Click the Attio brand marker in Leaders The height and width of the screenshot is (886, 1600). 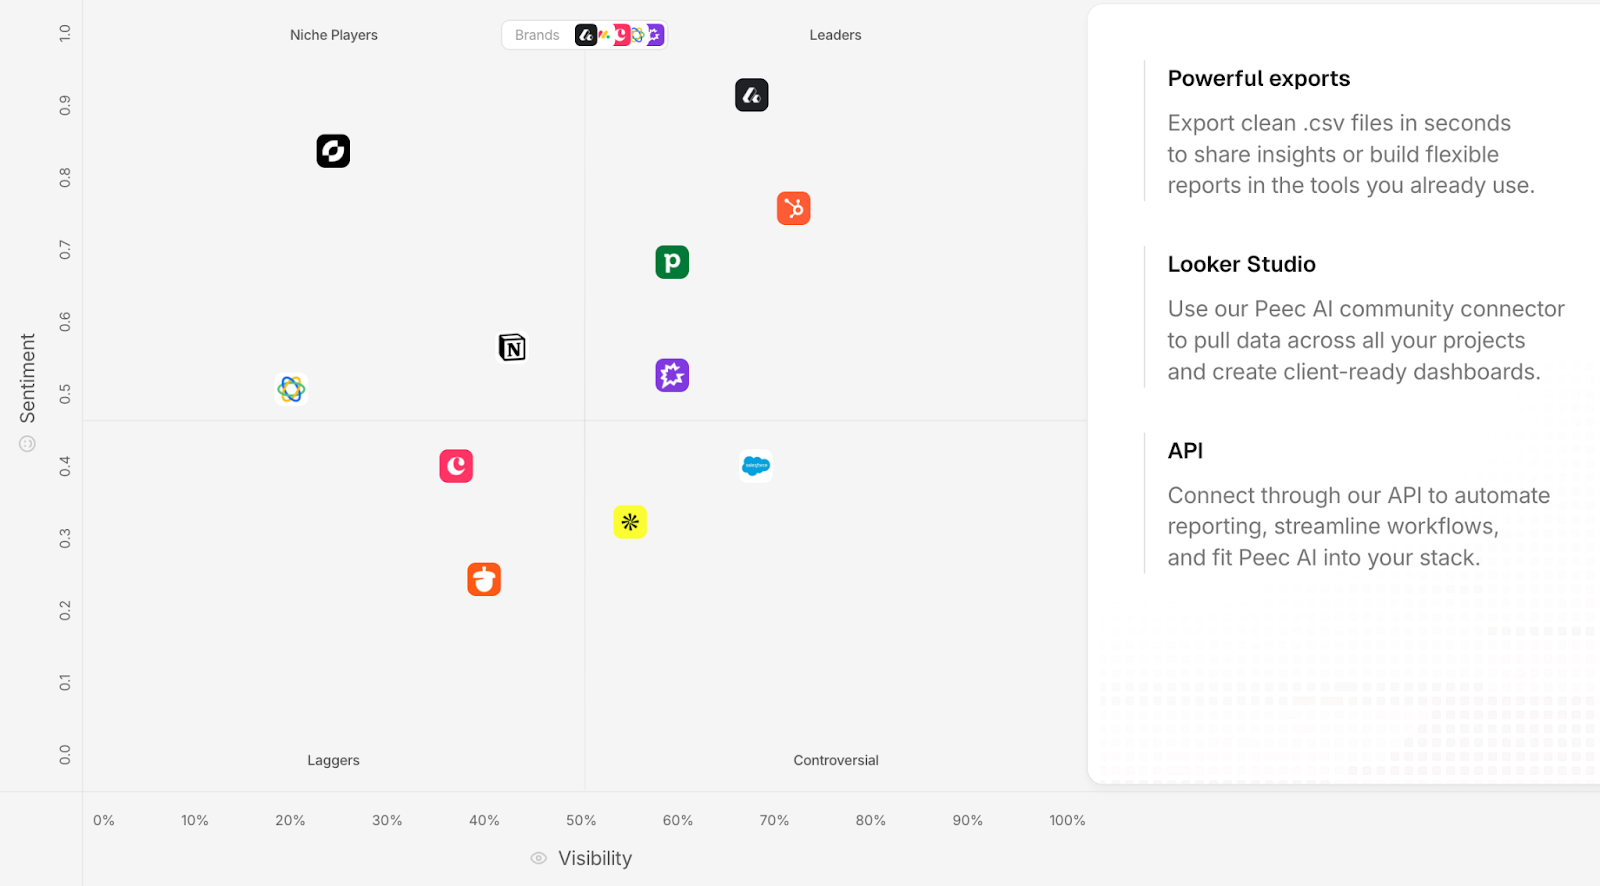pyautogui.click(x=752, y=95)
